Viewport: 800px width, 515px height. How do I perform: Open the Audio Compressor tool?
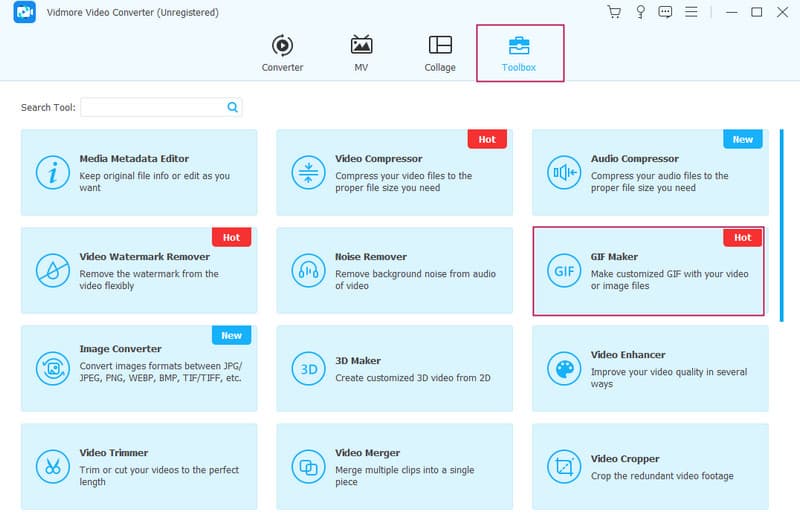649,172
